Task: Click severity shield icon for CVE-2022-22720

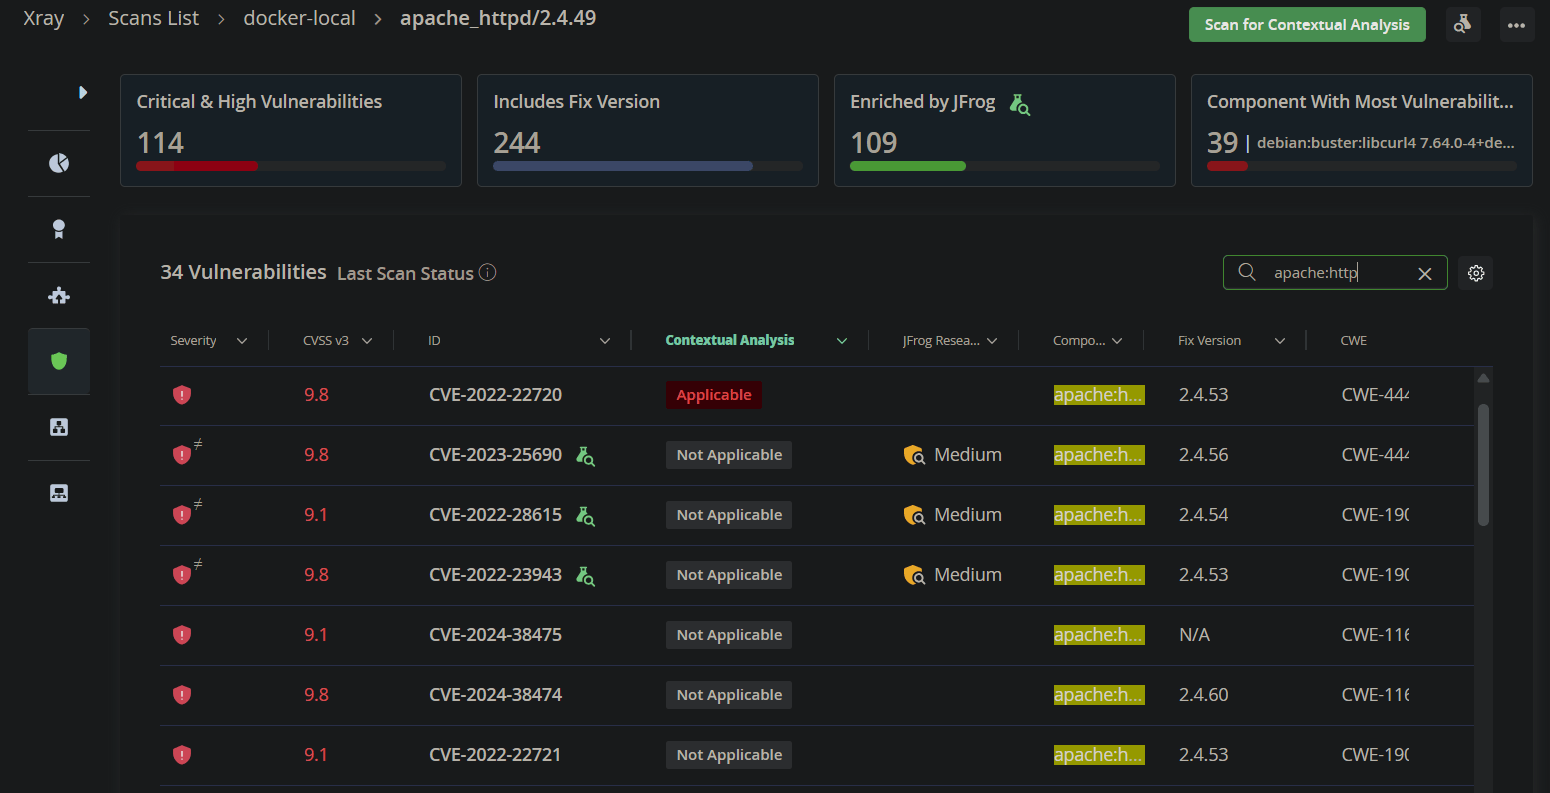Action: [x=182, y=395]
